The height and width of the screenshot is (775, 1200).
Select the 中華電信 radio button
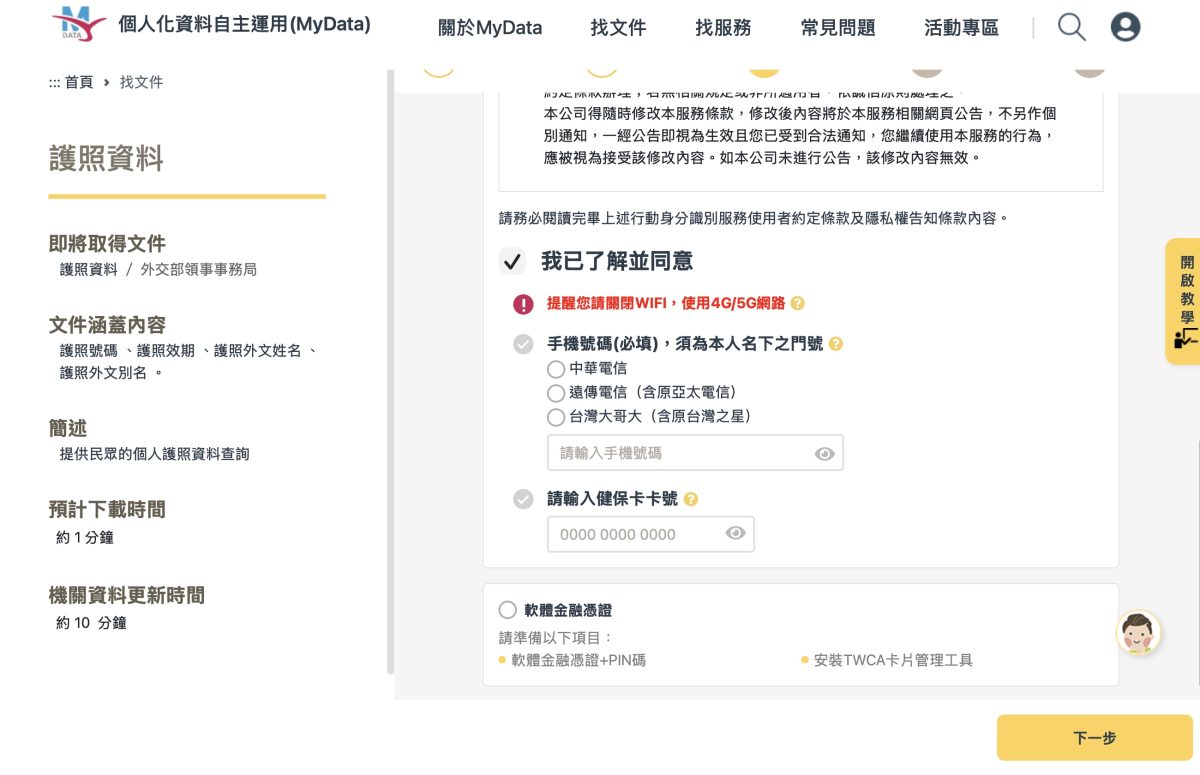coord(556,369)
